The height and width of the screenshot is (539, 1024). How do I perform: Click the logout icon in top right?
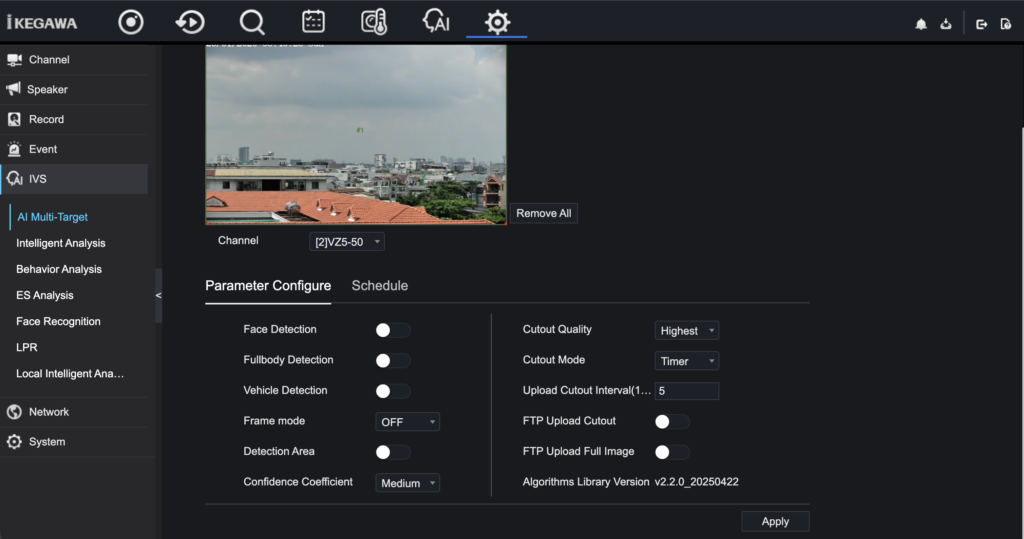point(982,24)
